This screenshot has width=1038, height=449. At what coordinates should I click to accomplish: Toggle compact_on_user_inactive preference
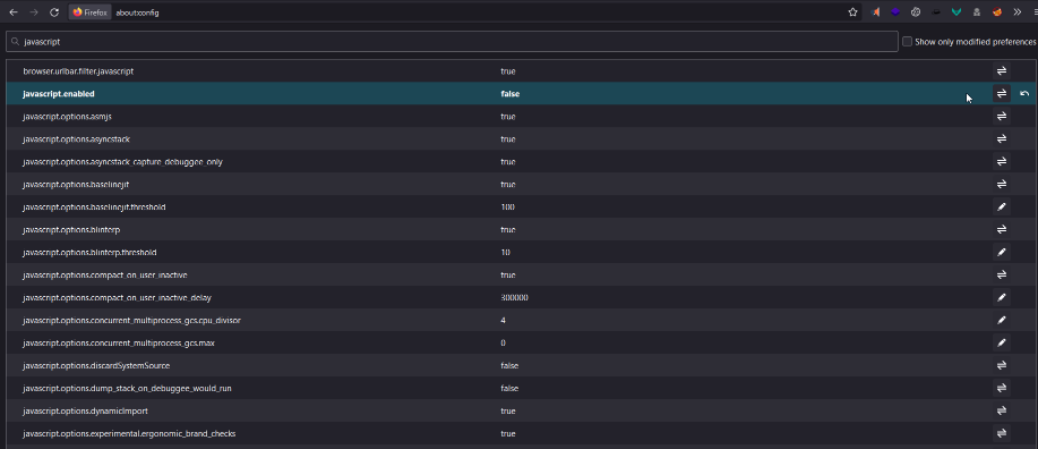pos(1002,275)
